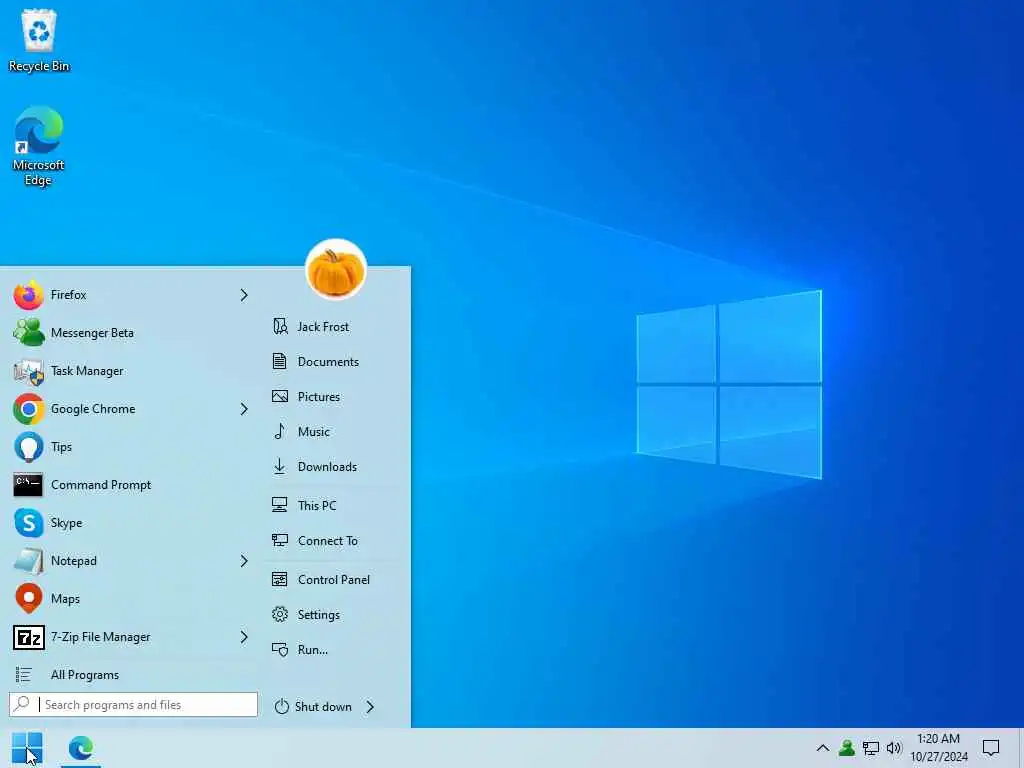Click the Task Manager text label
This screenshot has height=768, width=1024.
click(x=87, y=371)
